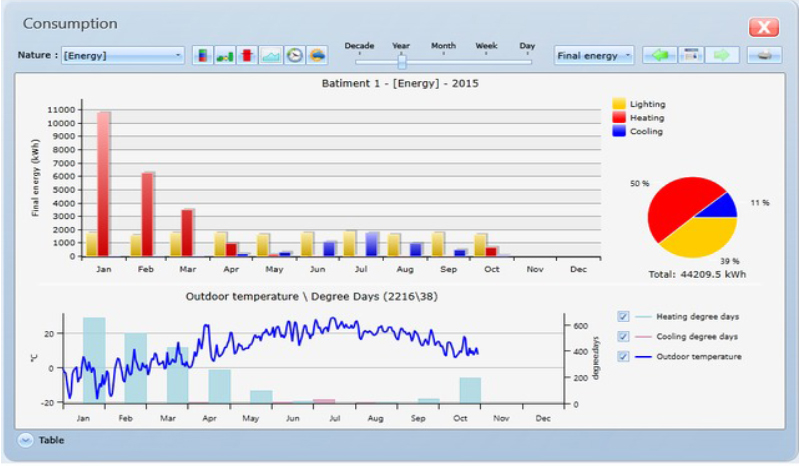Open the Nature [Energy] dropdown
This screenshot has width=800, height=466.
122,56
